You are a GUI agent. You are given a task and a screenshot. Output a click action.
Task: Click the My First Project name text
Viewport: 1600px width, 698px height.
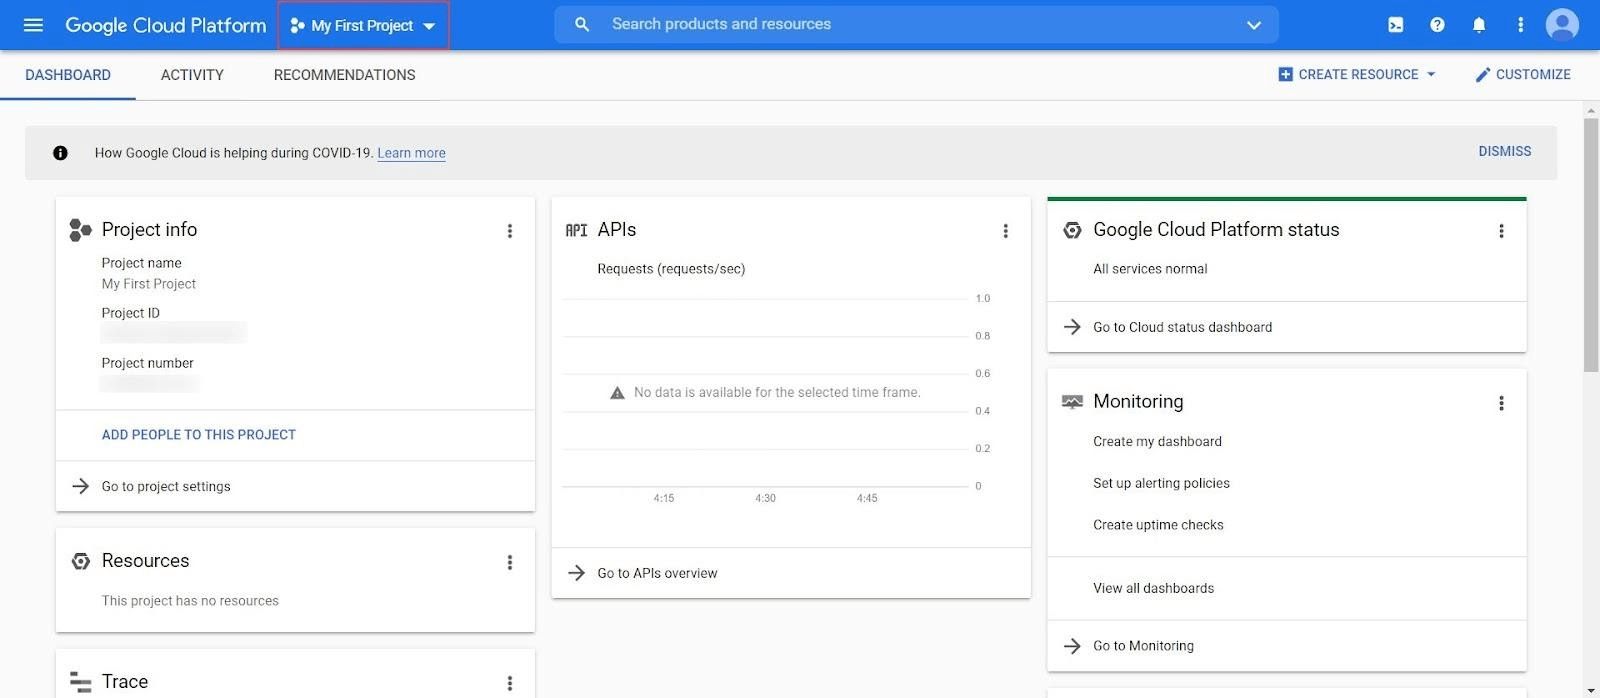coord(148,284)
